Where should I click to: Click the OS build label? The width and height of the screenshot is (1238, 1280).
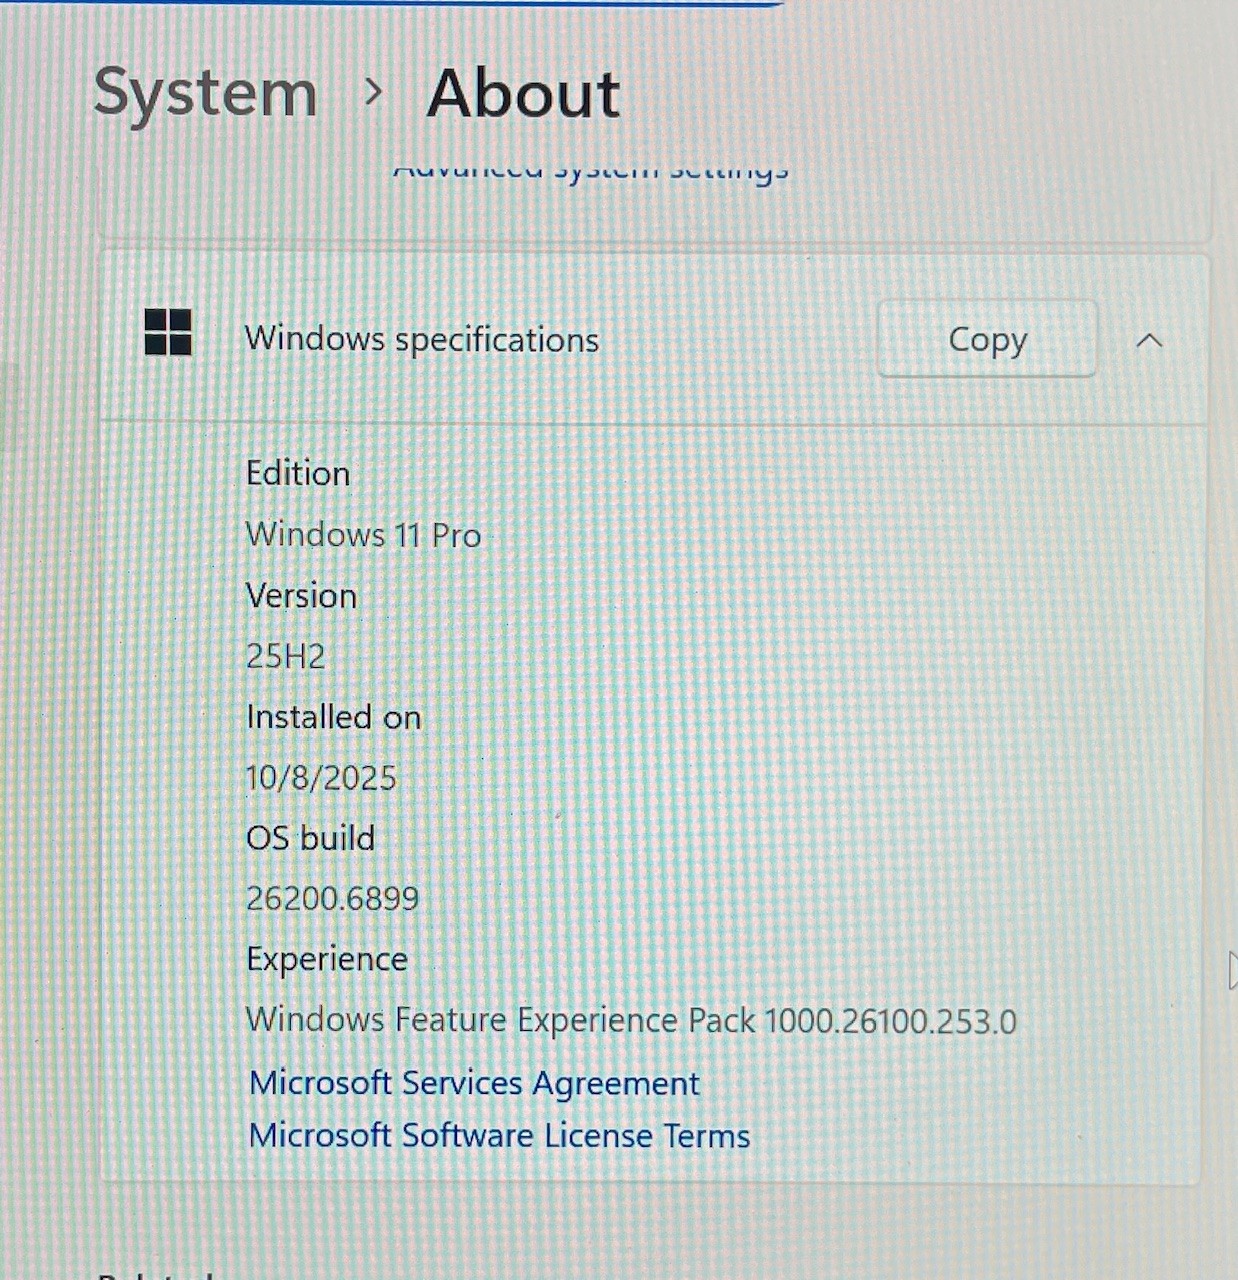pos(310,838)
